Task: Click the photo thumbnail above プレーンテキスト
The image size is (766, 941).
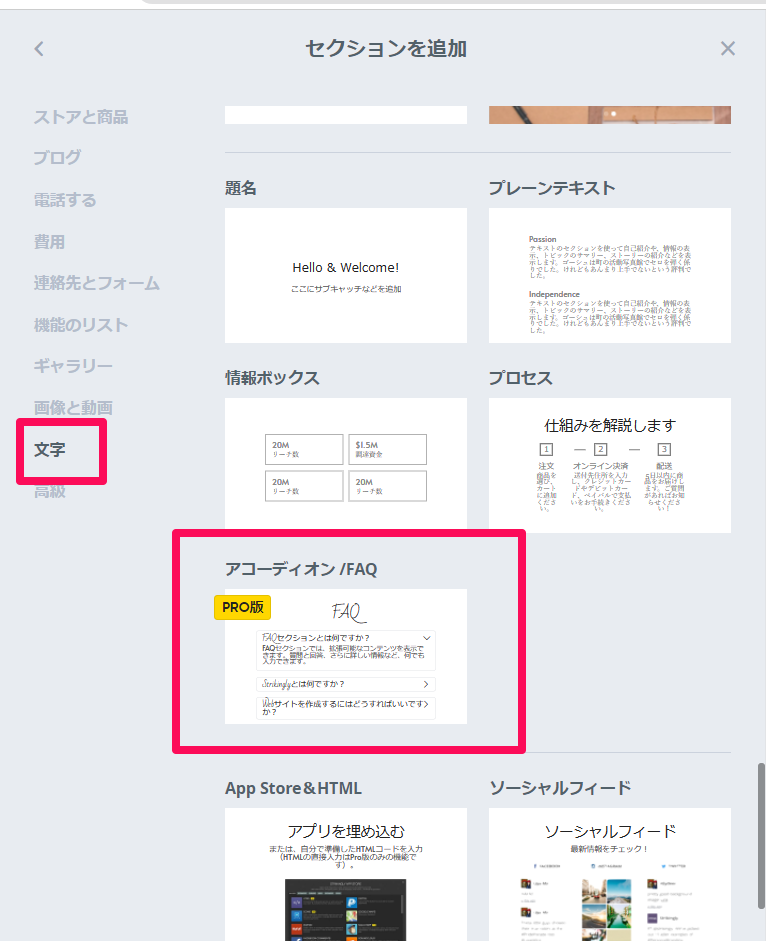Action: (x=610, y=115)
